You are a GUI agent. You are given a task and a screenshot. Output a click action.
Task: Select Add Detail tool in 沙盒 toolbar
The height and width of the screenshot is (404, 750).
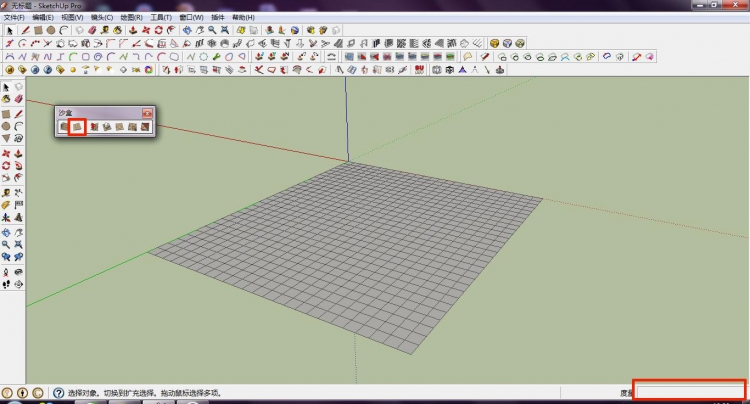coord(132,127)
